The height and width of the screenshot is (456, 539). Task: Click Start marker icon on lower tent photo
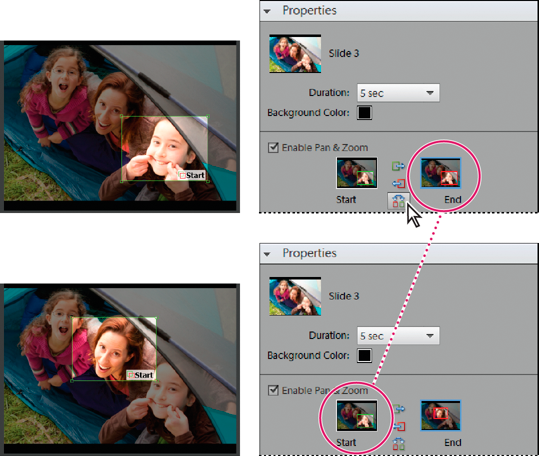131,375
